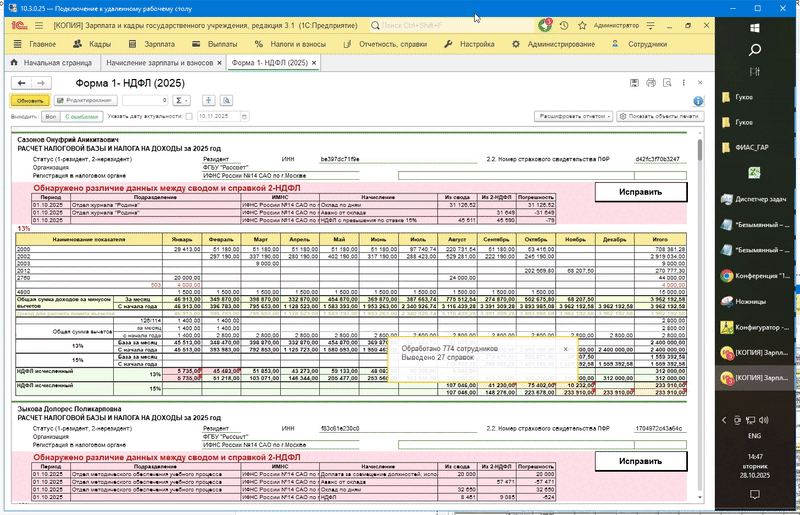Open print preview icon
Viewport: 800px width, 515px height.
tap(667, 83)
